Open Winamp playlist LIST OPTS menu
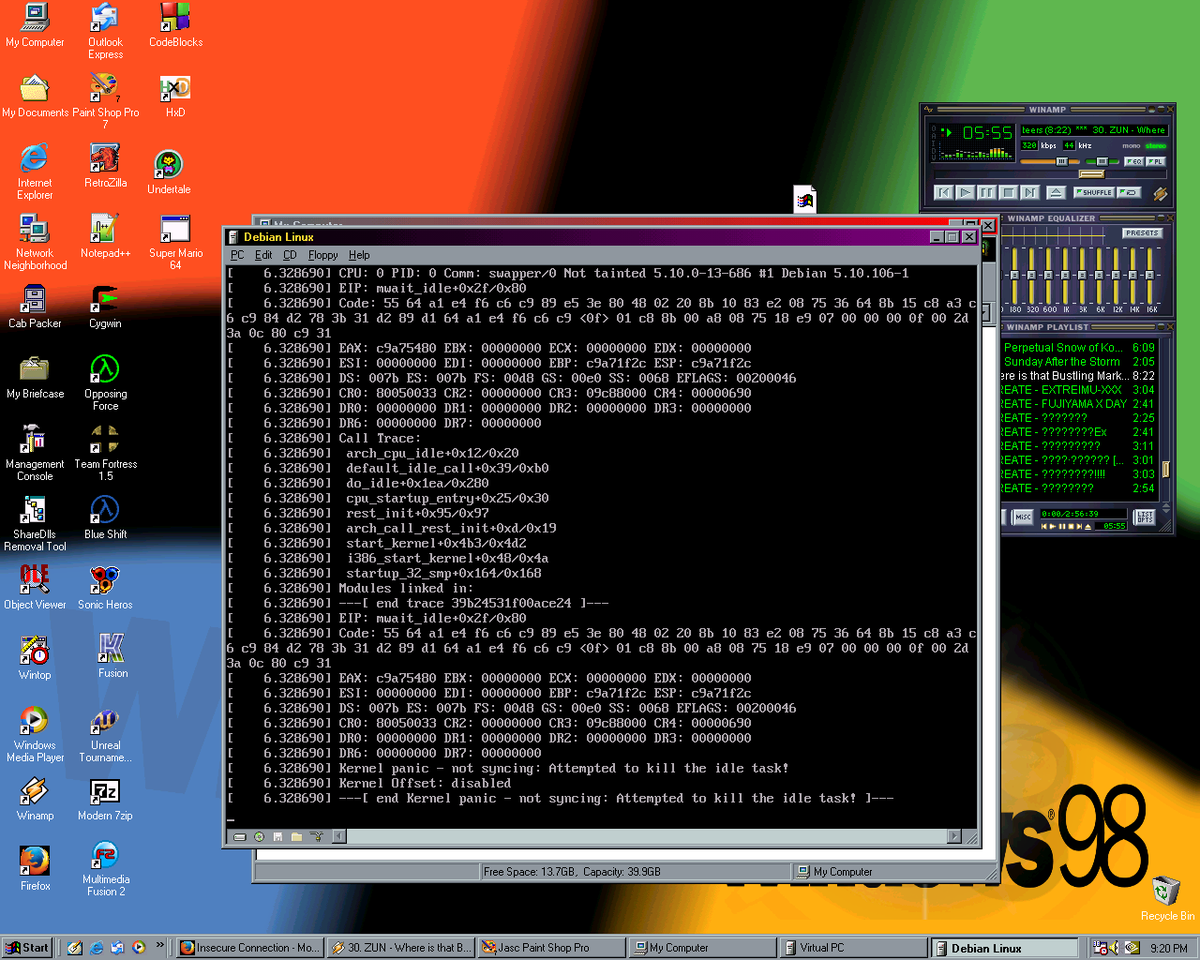Screen dimensions: 1200x960 pos(1145,516)
